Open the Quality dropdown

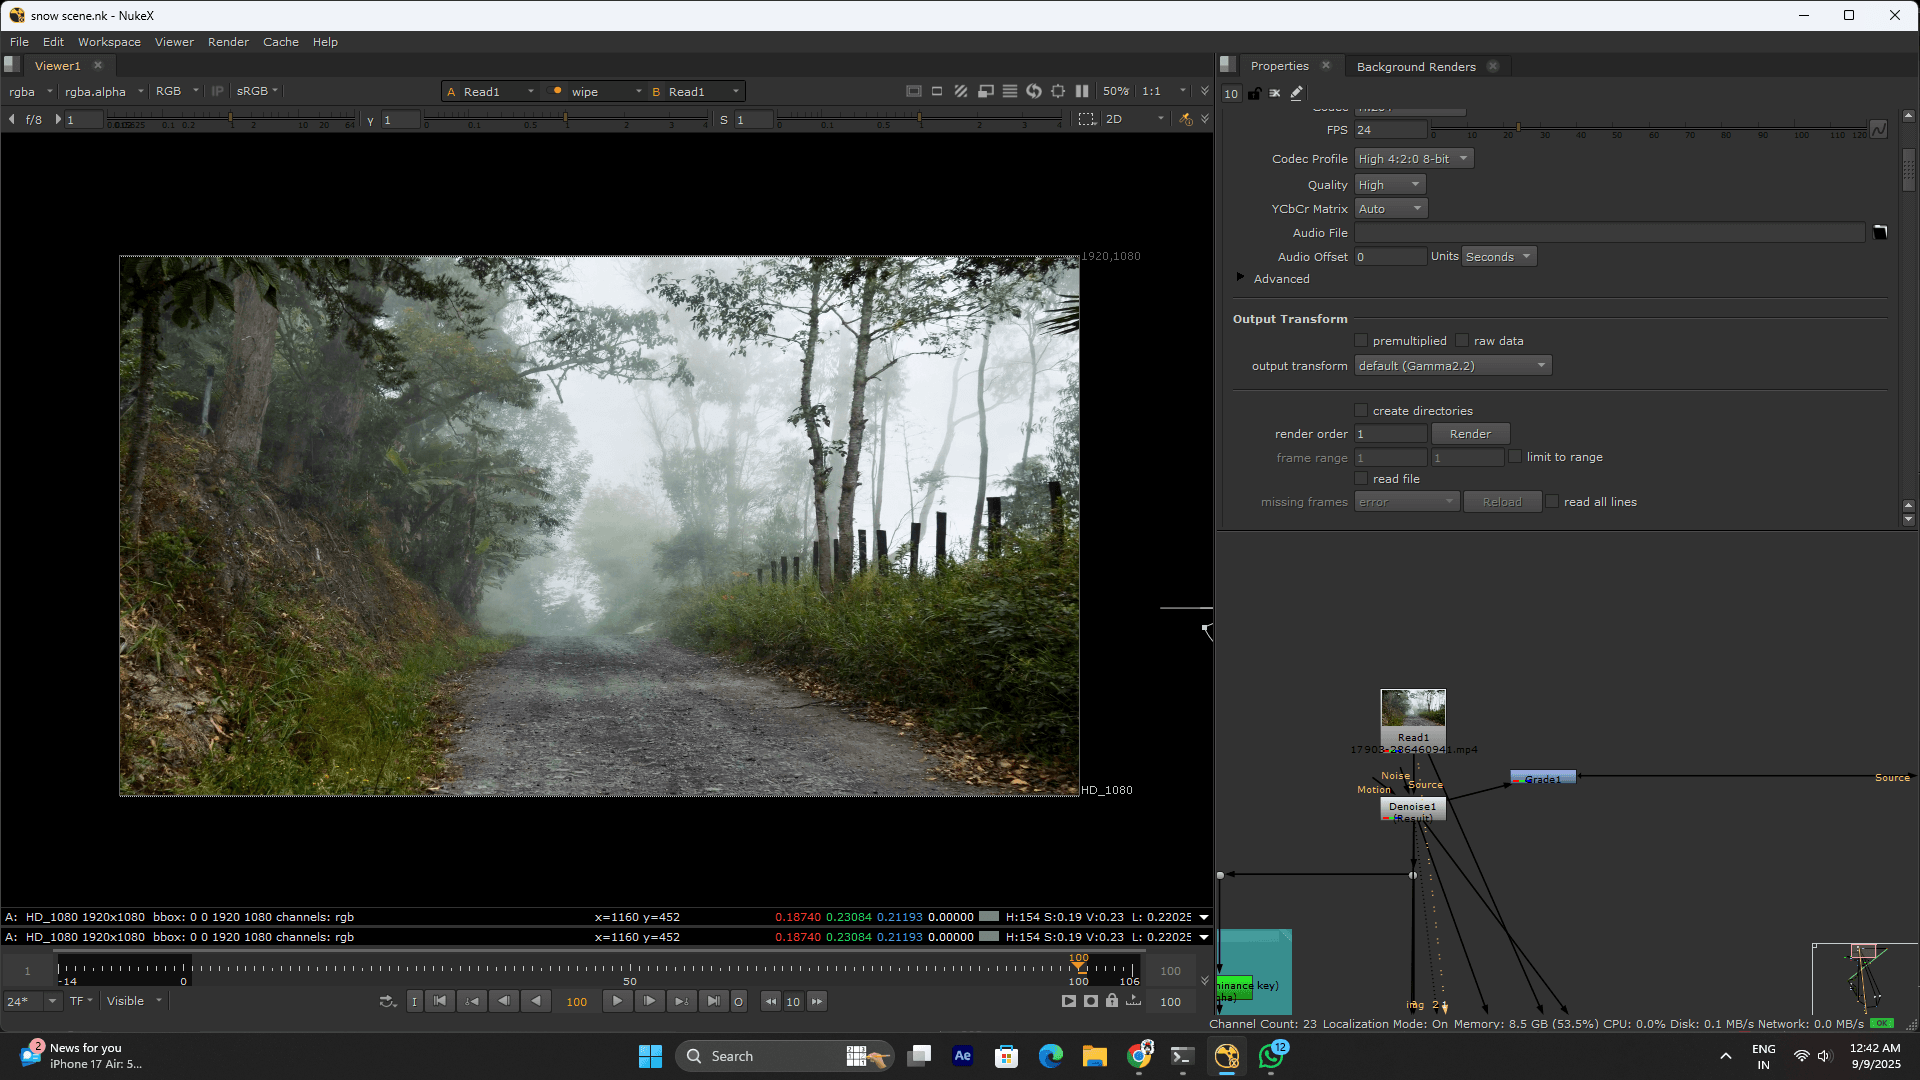pos(1390,184)
